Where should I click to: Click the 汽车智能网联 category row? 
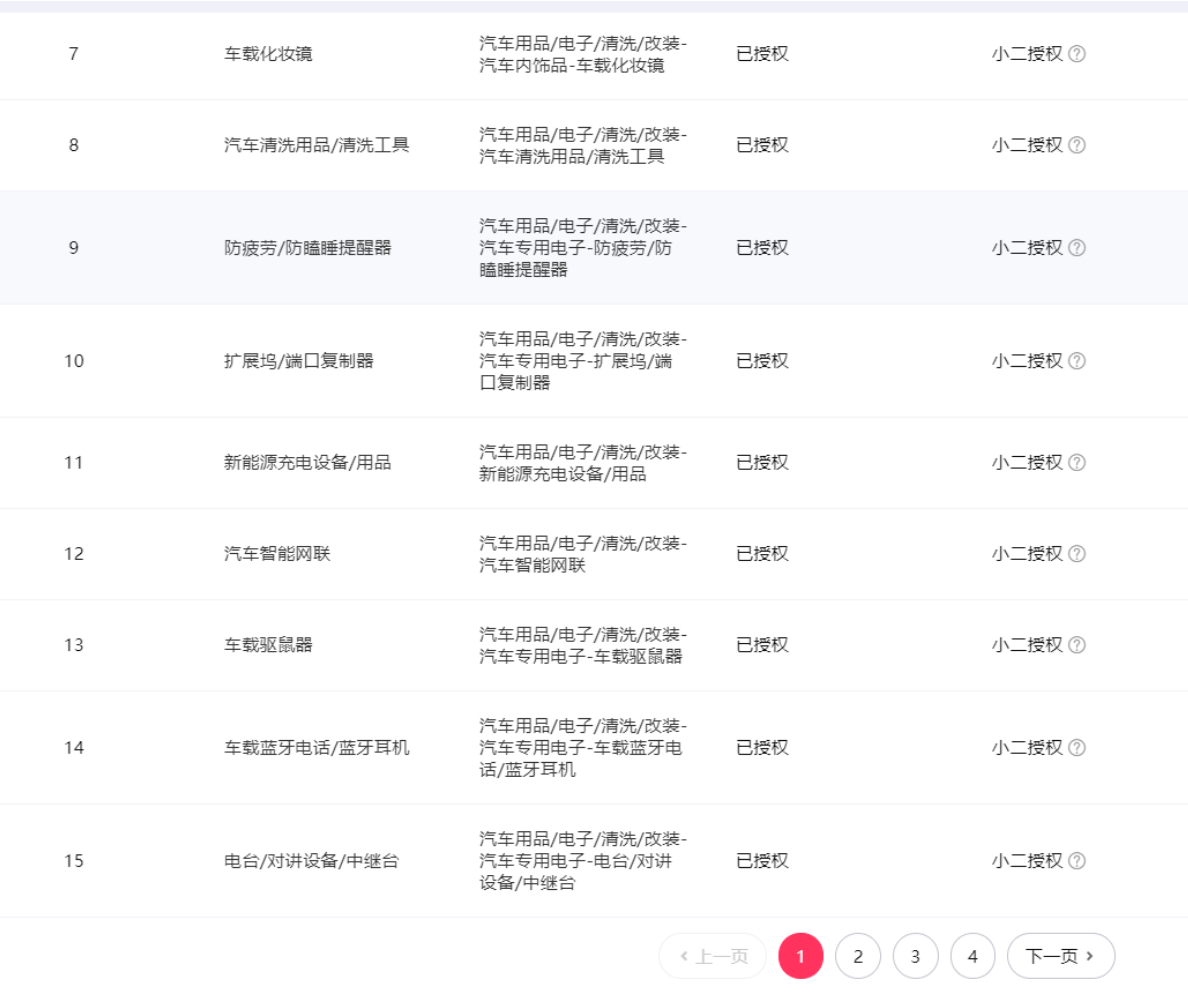point(277,554)
